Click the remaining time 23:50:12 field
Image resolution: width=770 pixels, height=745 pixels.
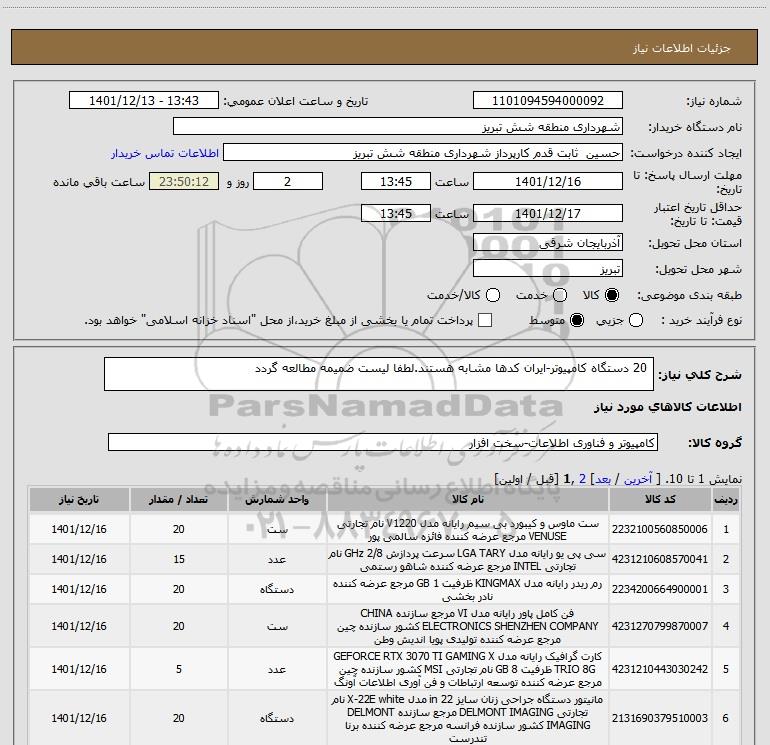(x=184, y=181)
